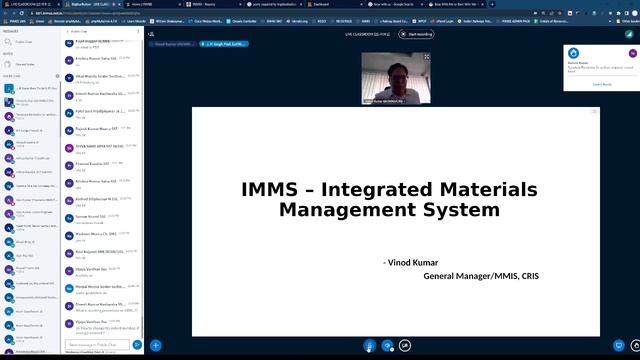Toggle the microphone mute button
This screenshot has width=640, height=360.
369,346
